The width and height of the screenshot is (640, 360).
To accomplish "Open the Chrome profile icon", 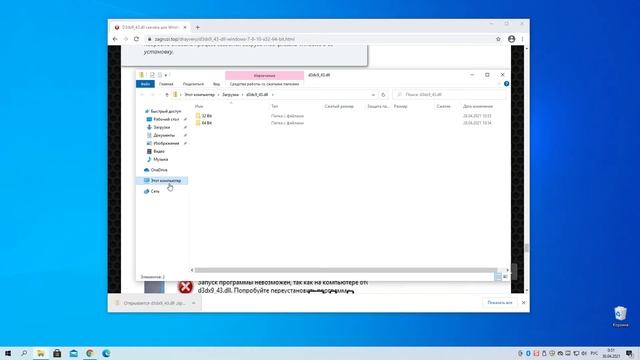I will (x=511, y=39).
